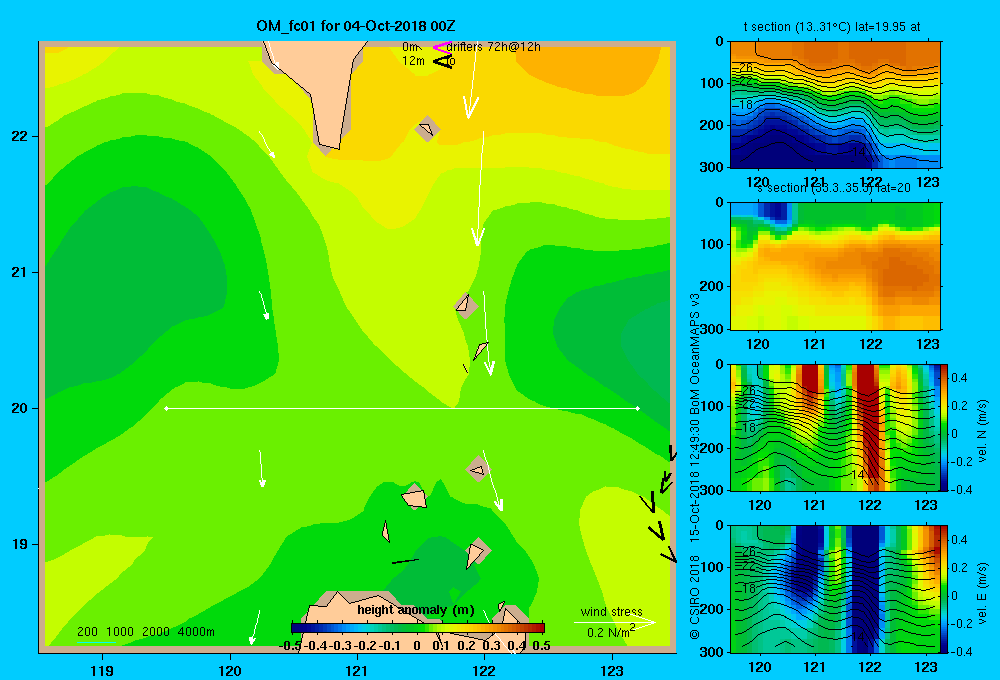
Task: Click the white horizontal section line at latitude 20
Action: pos(402,408)
